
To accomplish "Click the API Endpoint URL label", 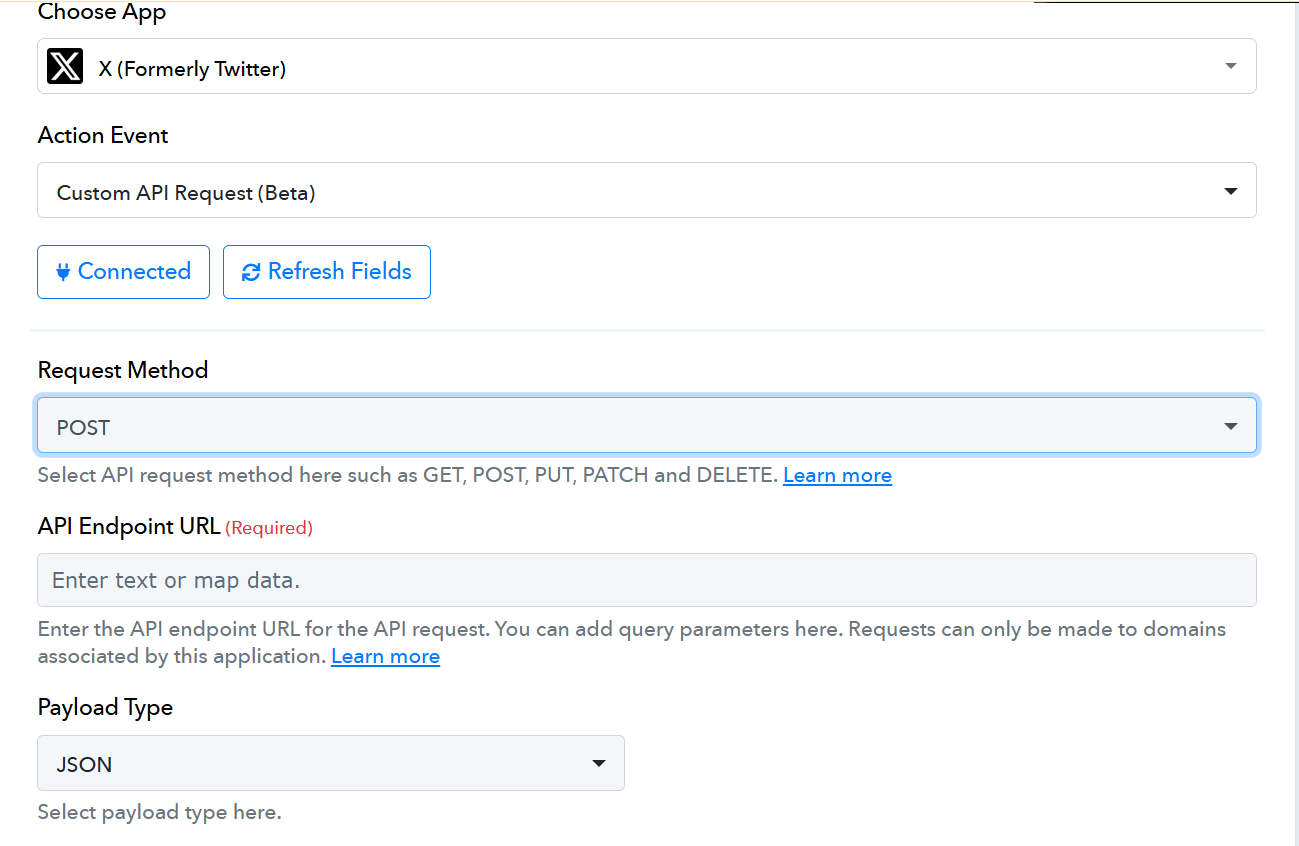I will click(x=129, y=526).
